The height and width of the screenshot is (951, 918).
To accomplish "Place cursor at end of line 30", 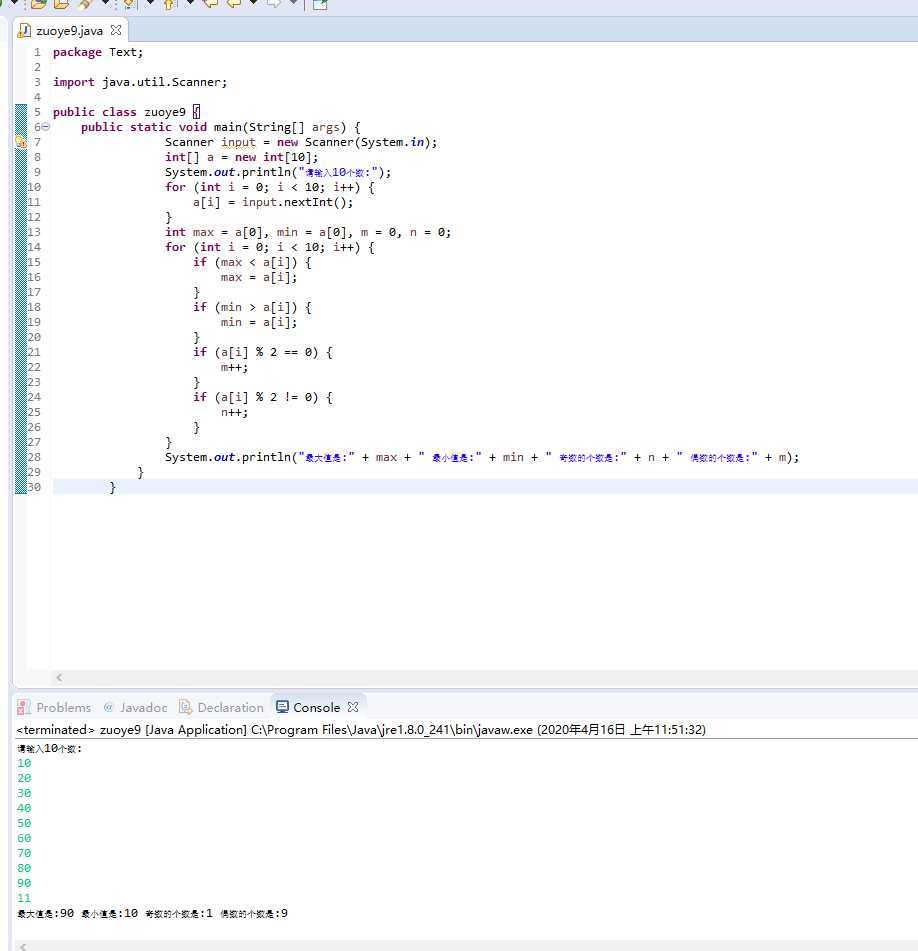I will [118, 487].
